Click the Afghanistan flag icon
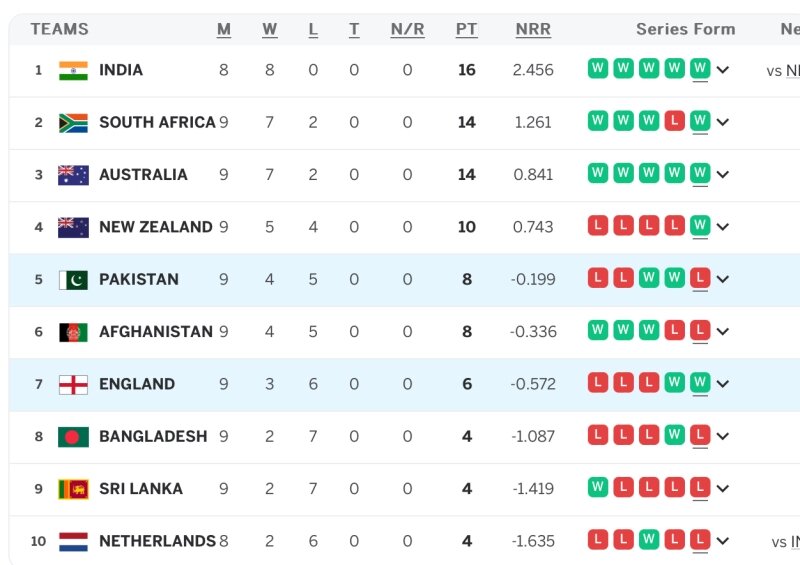800x565 pixels. [73, 332]
